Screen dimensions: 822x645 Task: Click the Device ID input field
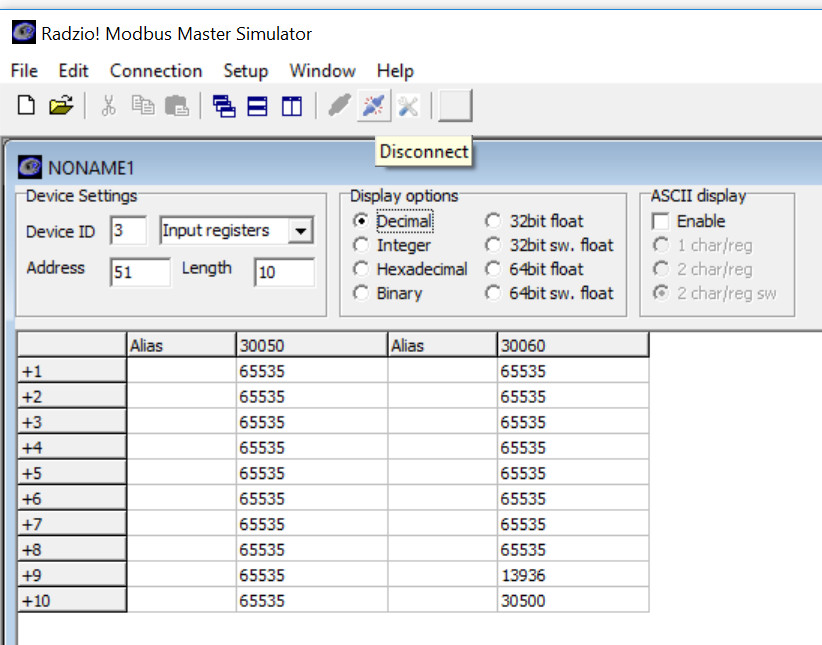(x=128, y=230)
